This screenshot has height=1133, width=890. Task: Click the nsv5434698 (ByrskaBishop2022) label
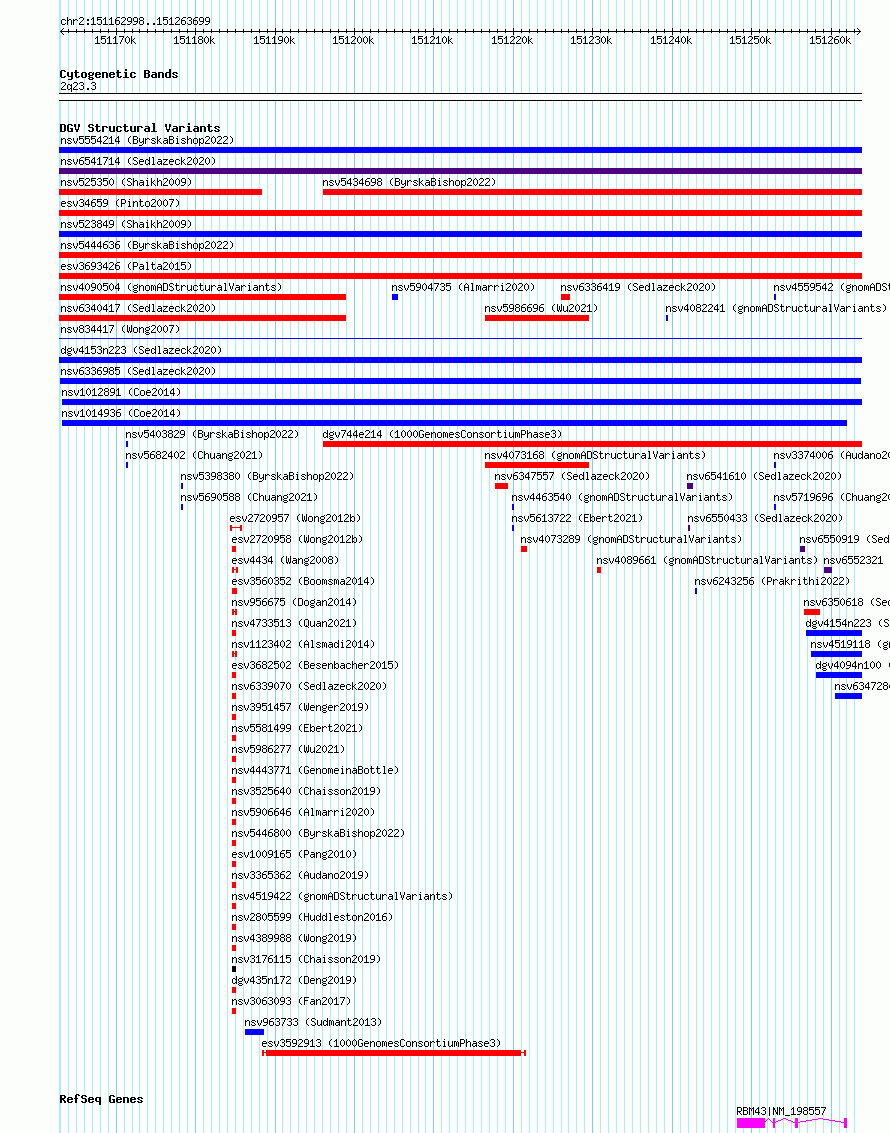coord(409,182)
